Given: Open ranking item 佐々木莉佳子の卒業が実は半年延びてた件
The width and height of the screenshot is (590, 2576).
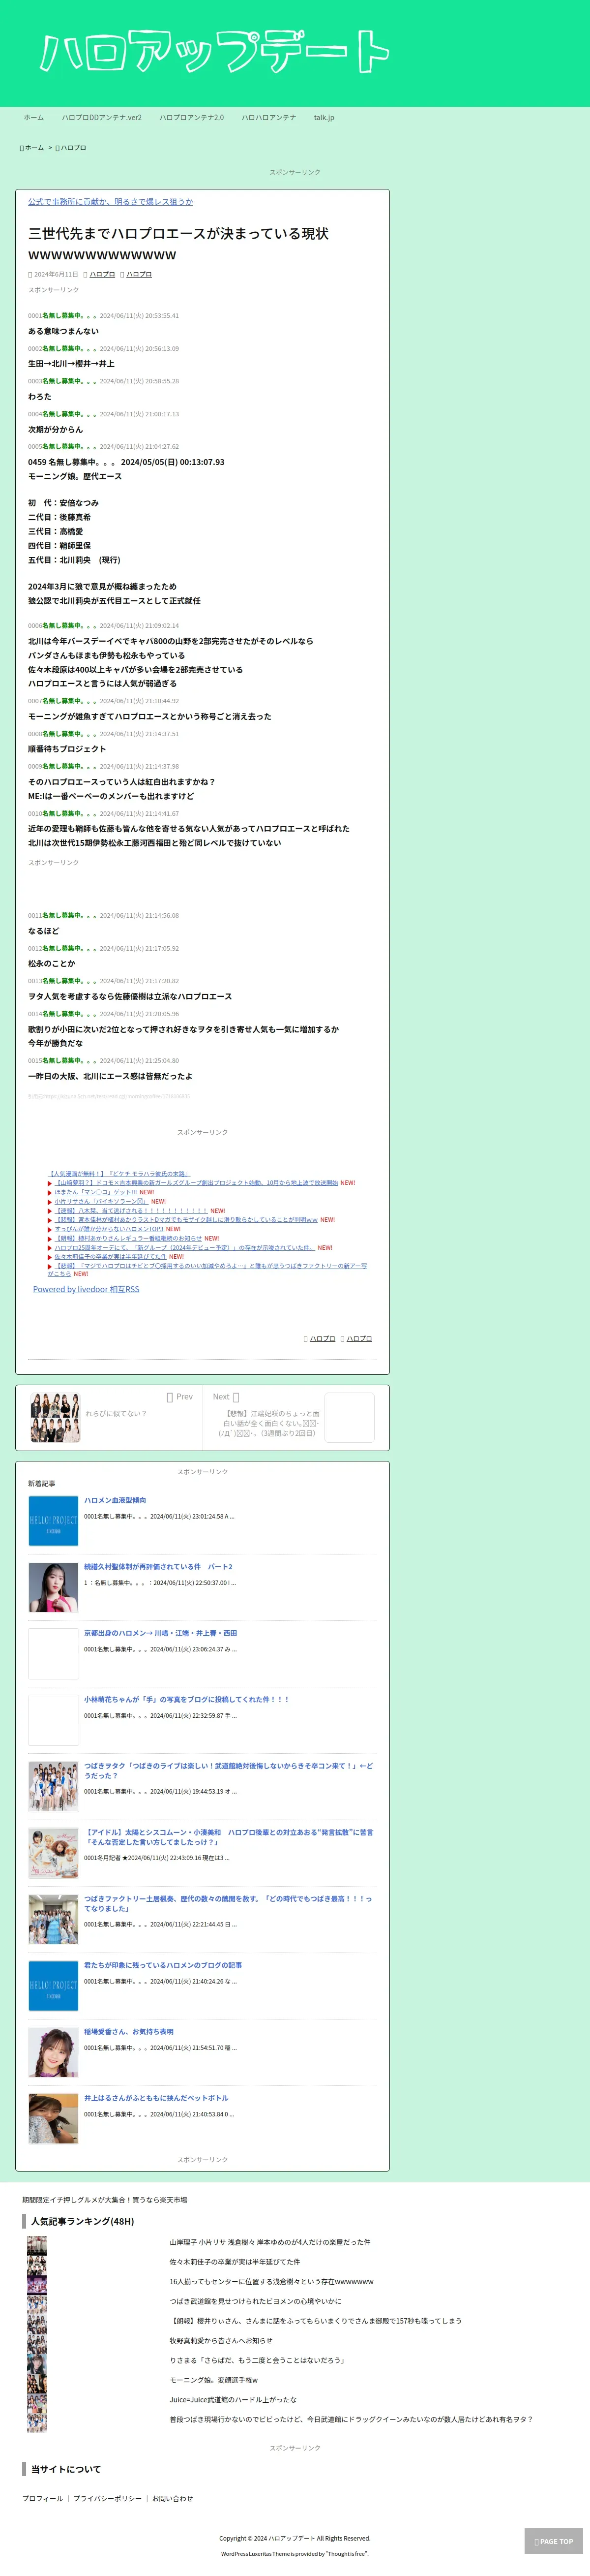Looking at the screenshot, I should point(234,2262).
